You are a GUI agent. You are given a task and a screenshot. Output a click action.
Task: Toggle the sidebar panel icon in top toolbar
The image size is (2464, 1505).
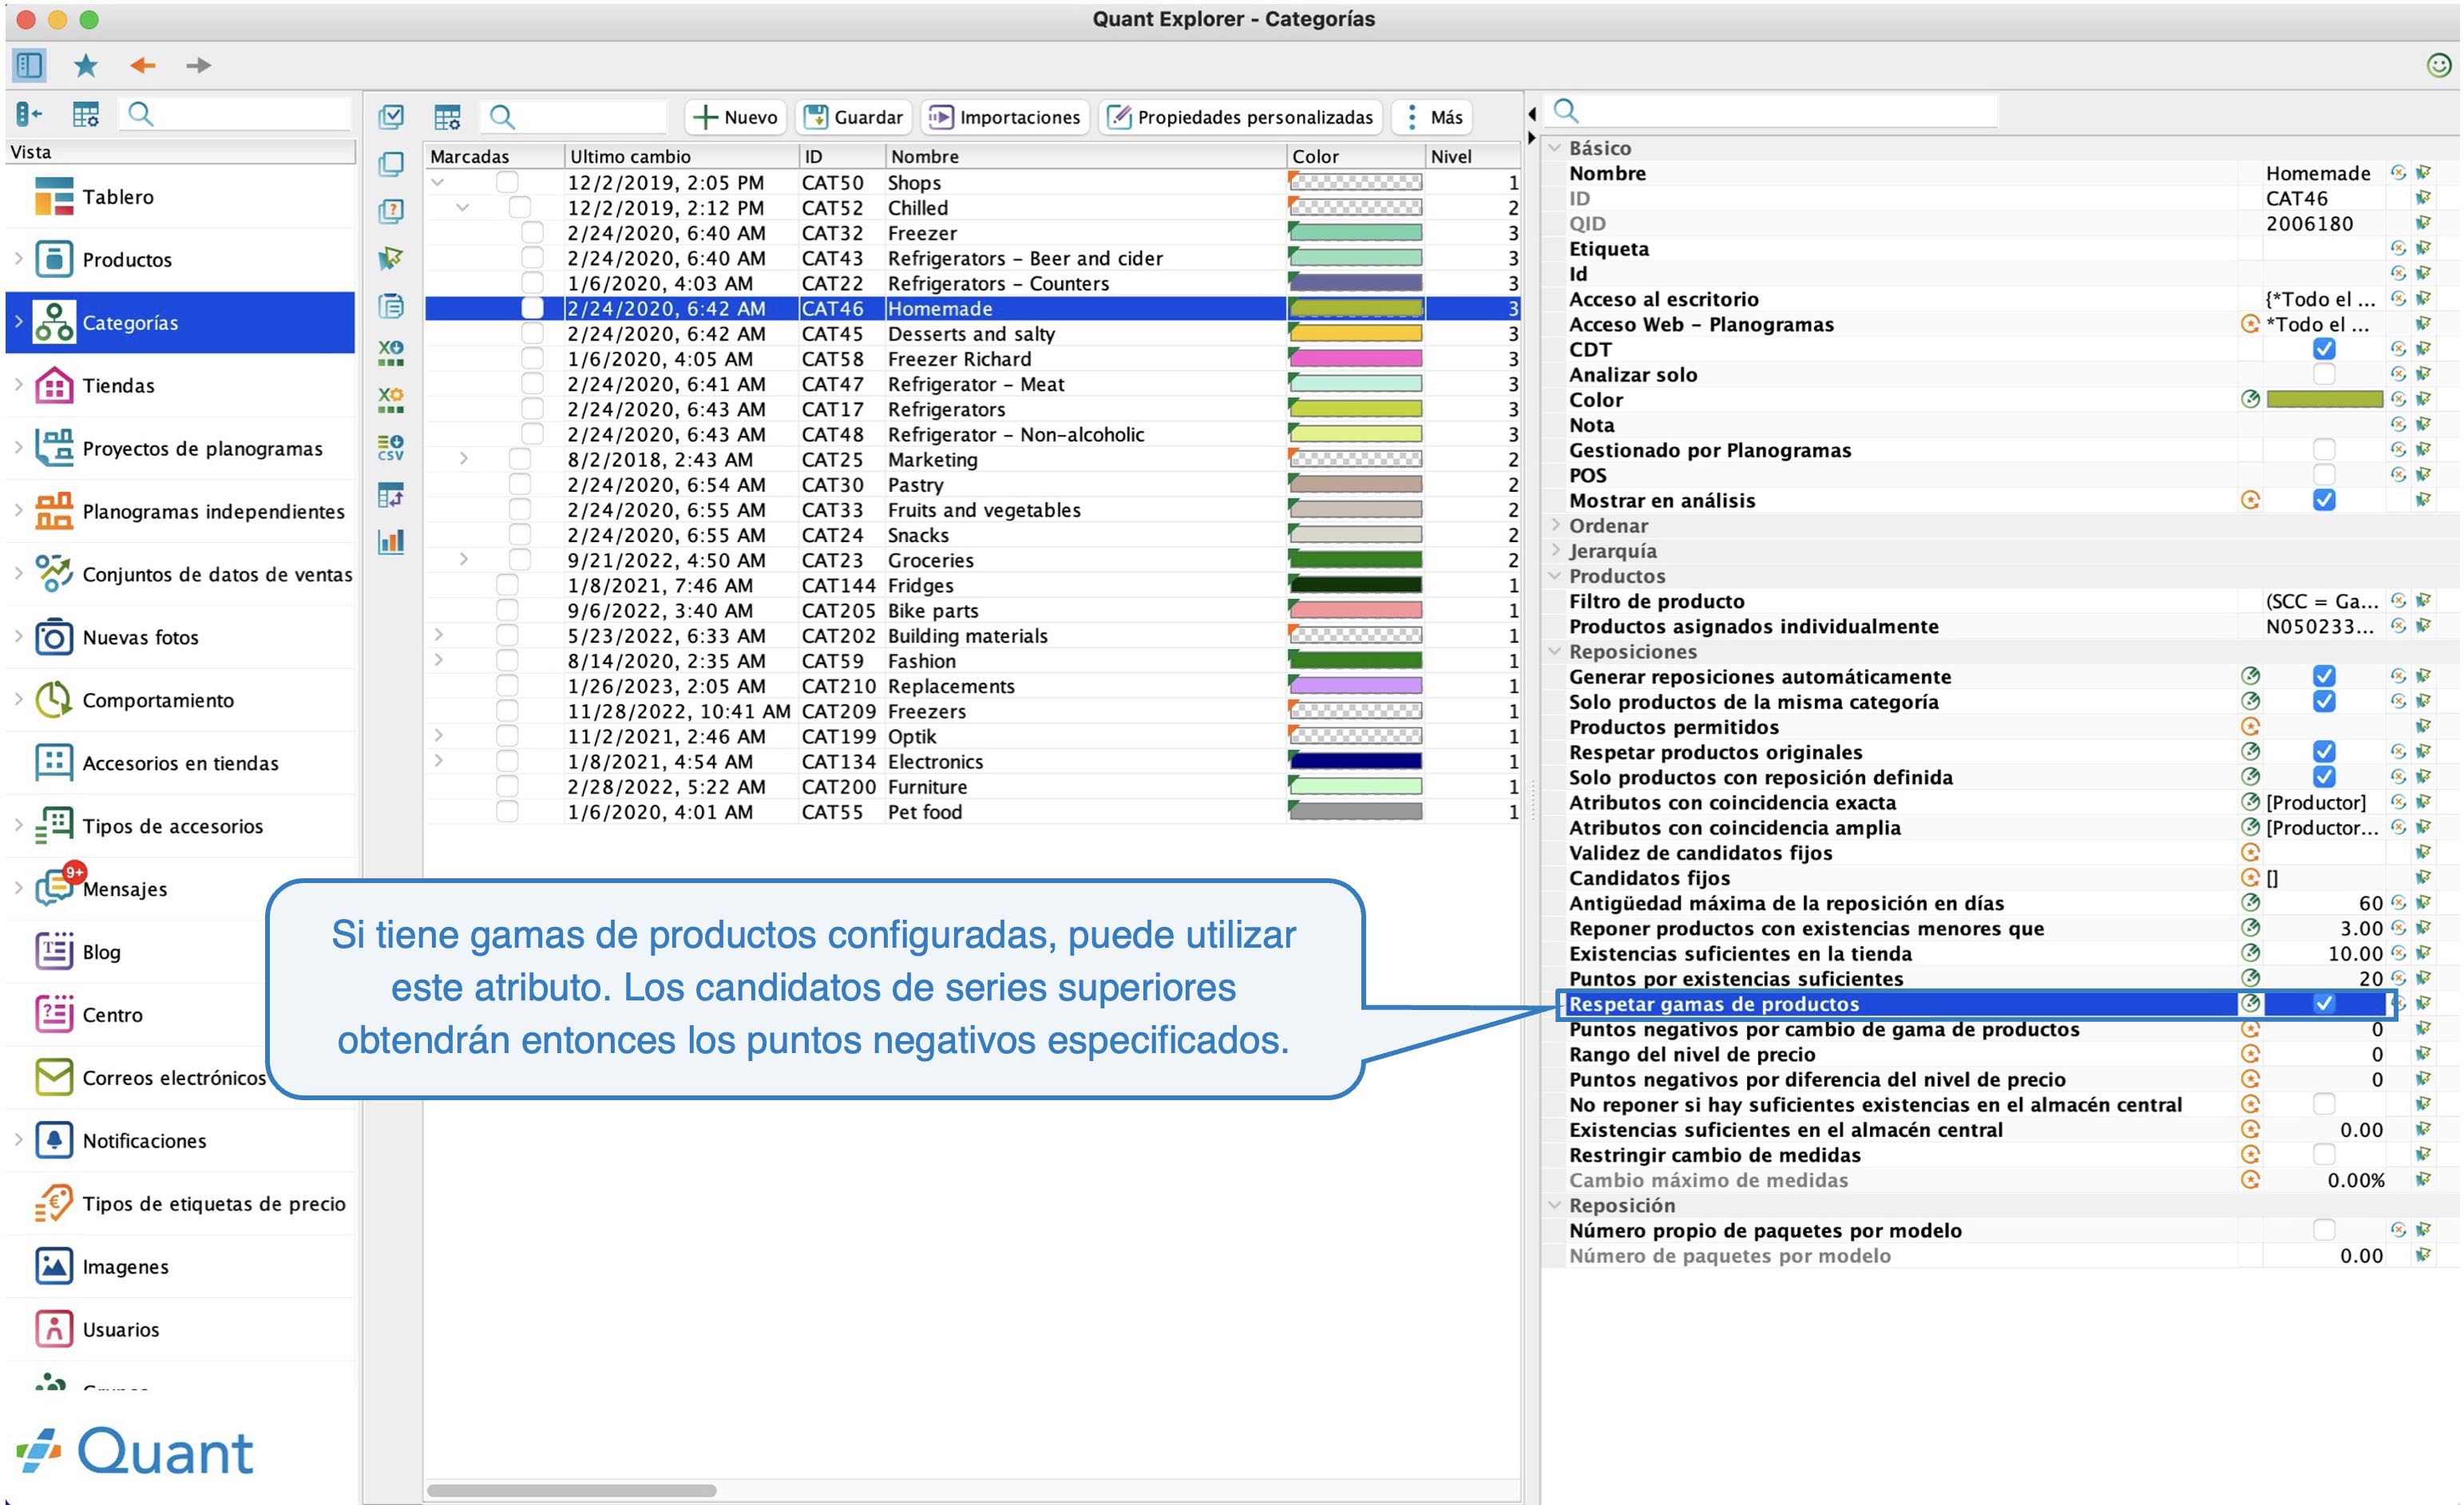(x=29, y=65)
